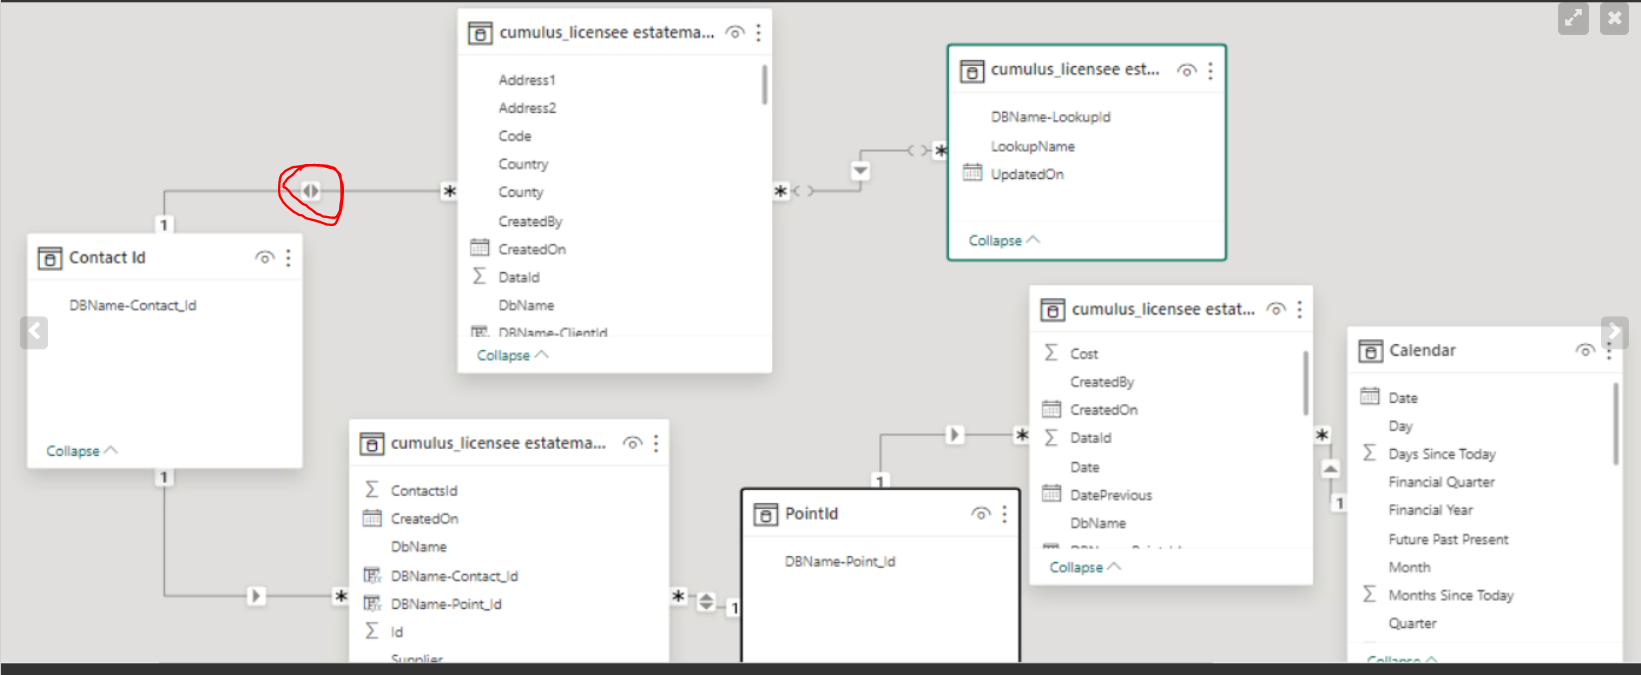Viewport: 1641px width, 675px height.
Task: Click header icon of table containing ContactsId
Action: 371,443
